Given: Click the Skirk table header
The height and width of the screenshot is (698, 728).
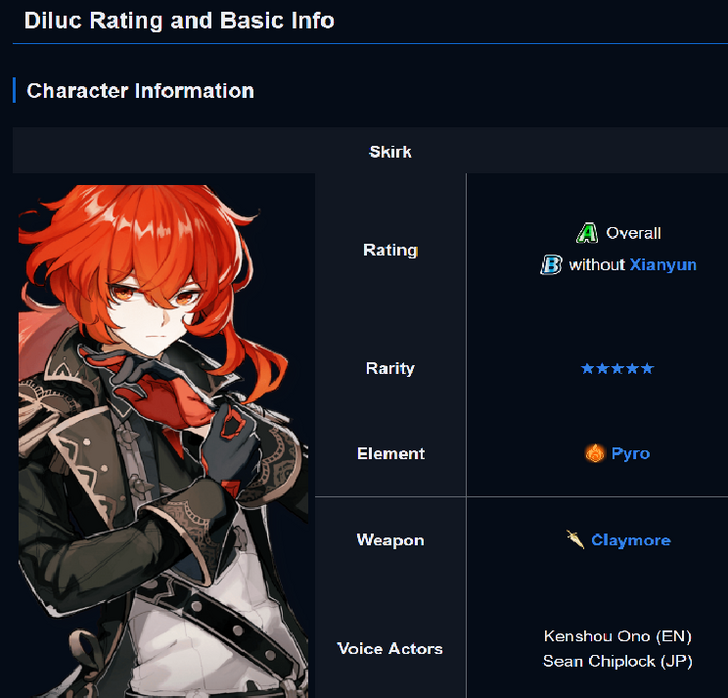Looking at the screenshot, I should coord(390,152).
